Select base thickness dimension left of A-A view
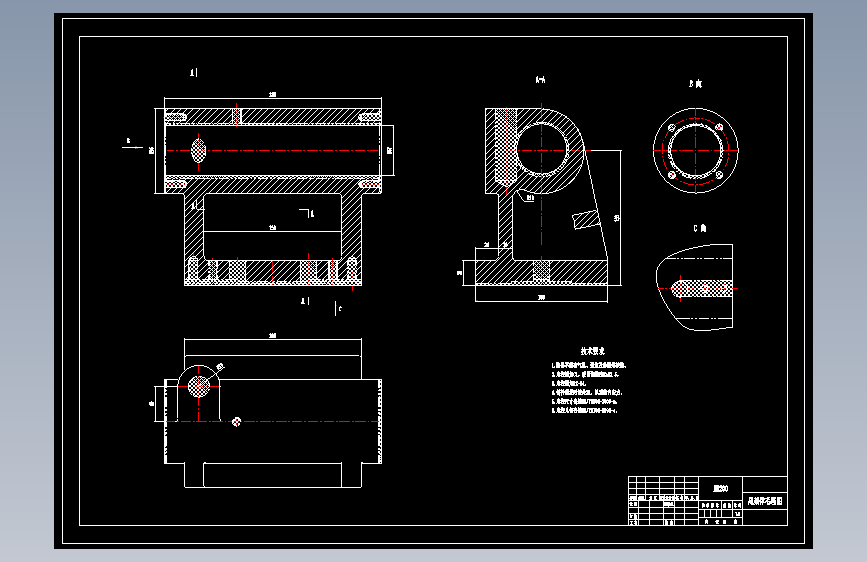Viewport: 867px width, 562px height. click(461, 273)
